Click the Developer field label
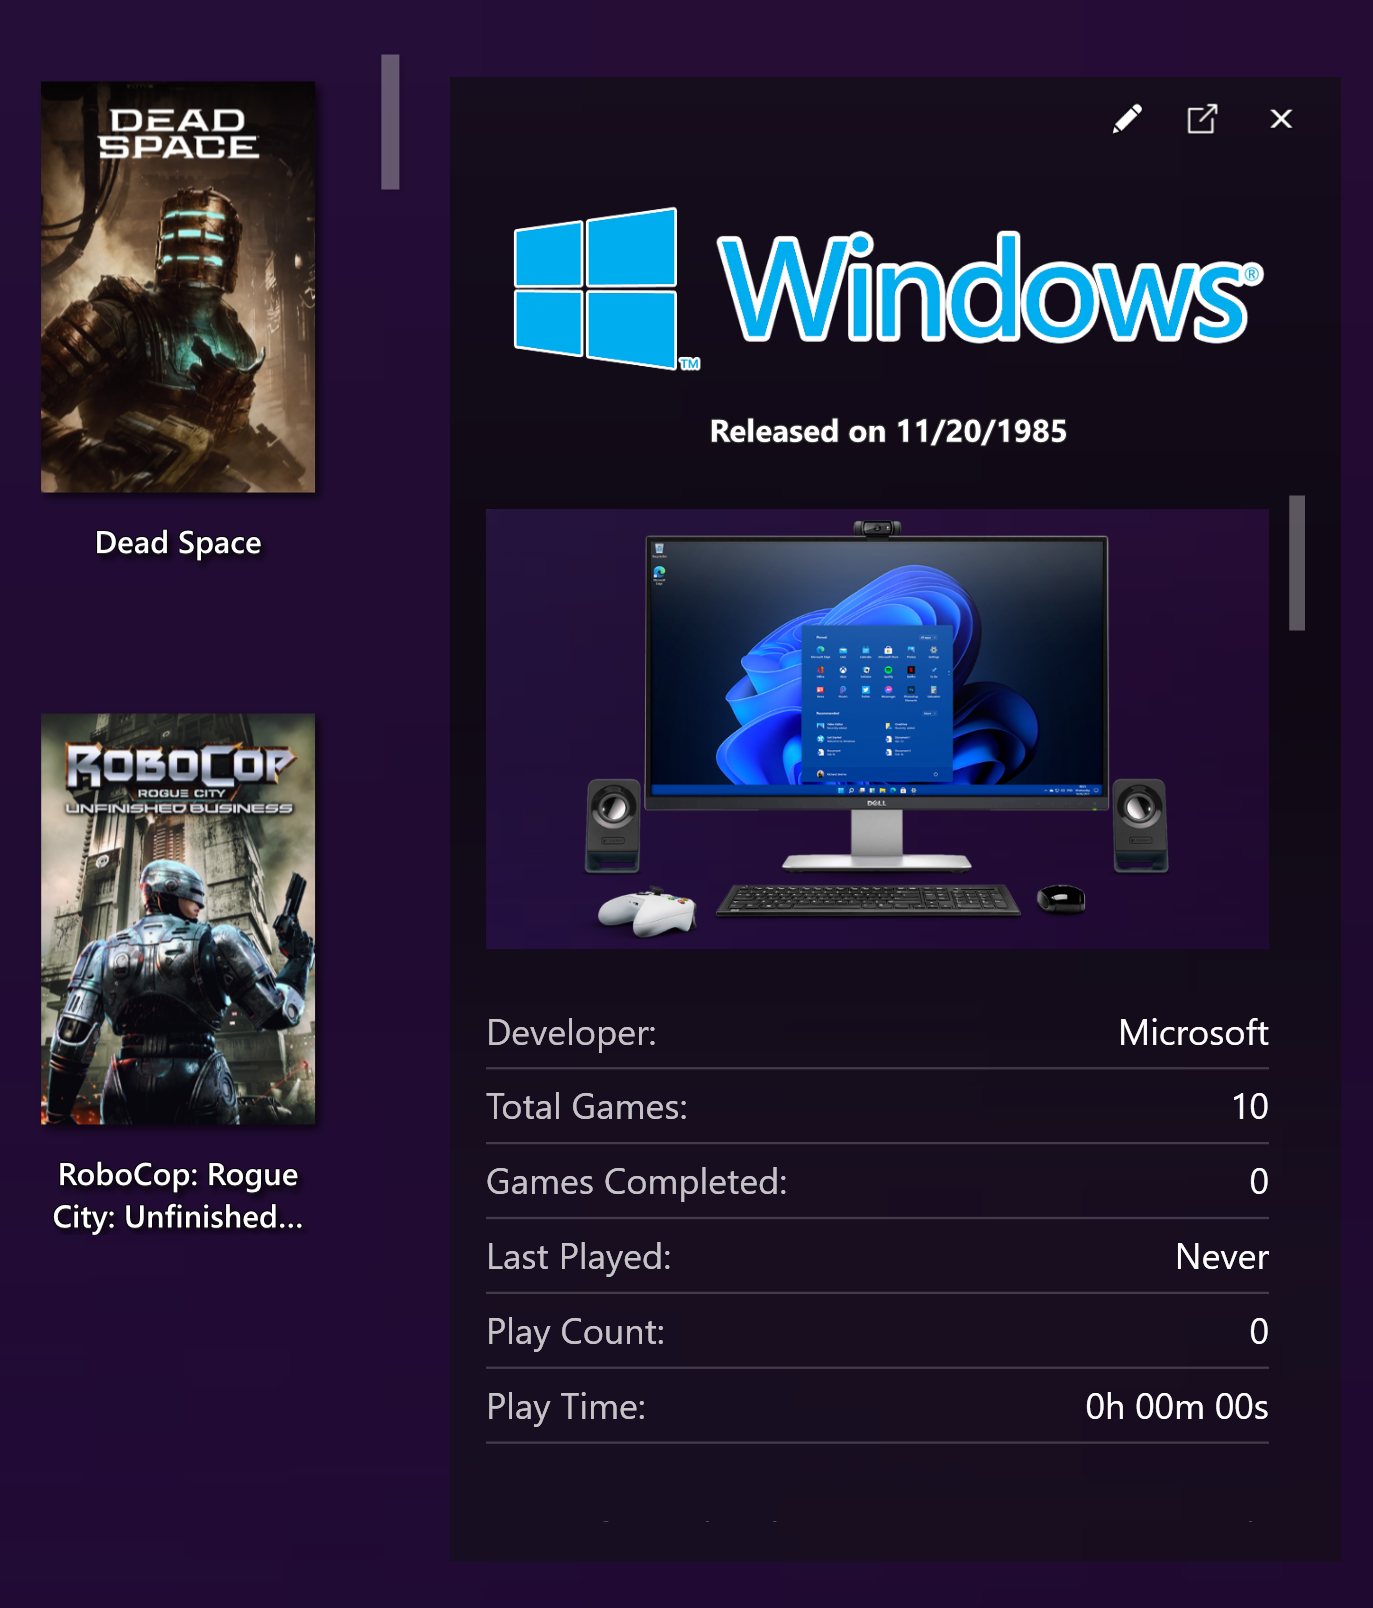The width and height of the screenshot is (1373, 1608). [x=571, y=1032]
